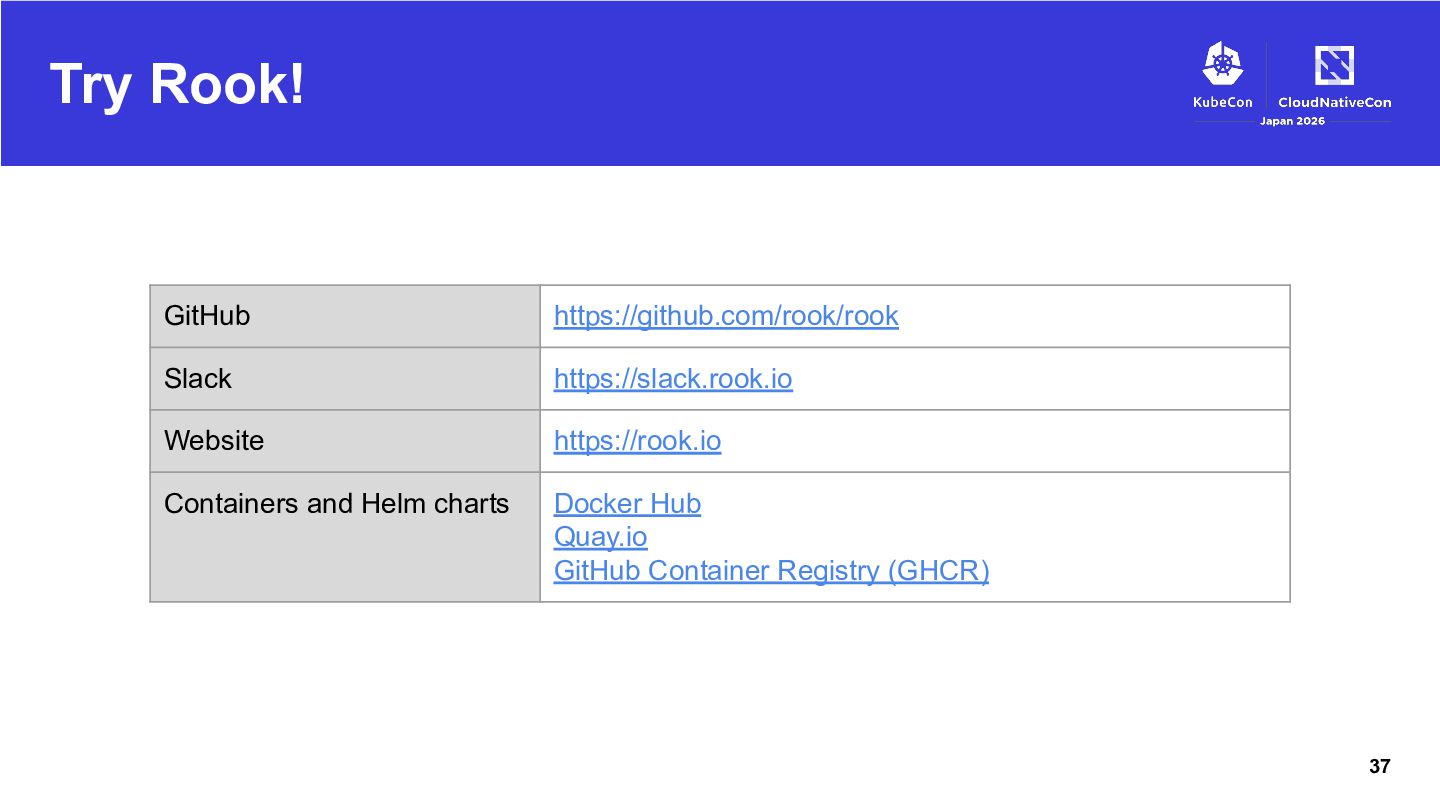Click the KubeCon helm wheel logo

pos(1222,63)
